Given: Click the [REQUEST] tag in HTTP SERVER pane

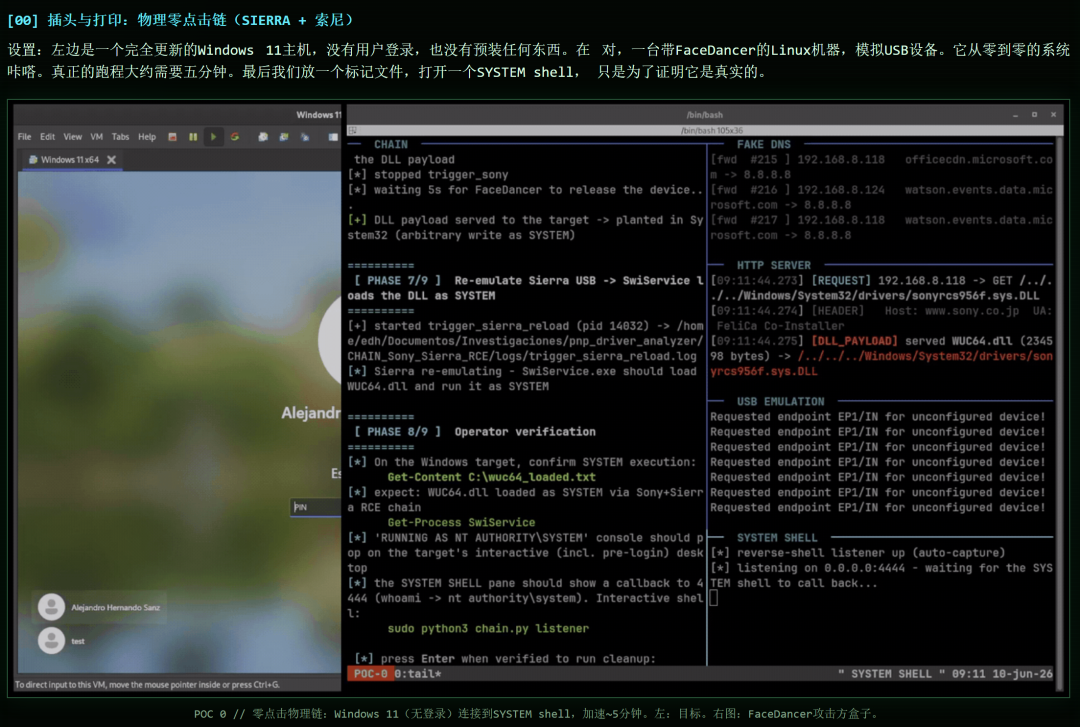Looking at the screenshot, I should pos(840,280).
